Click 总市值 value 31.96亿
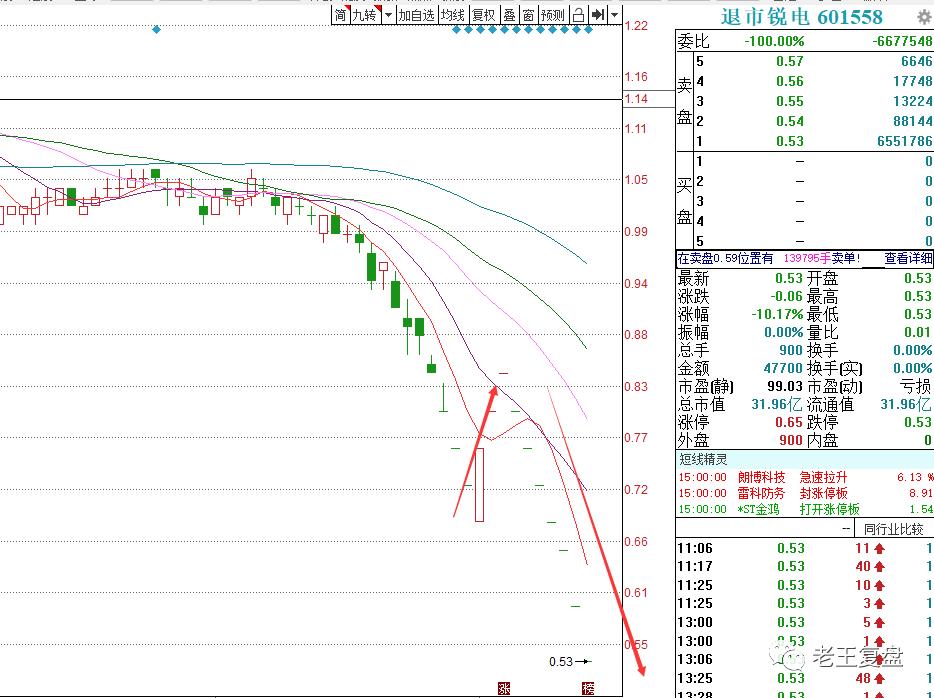Viewport: 934px width, 698px height. coord(776,404)
